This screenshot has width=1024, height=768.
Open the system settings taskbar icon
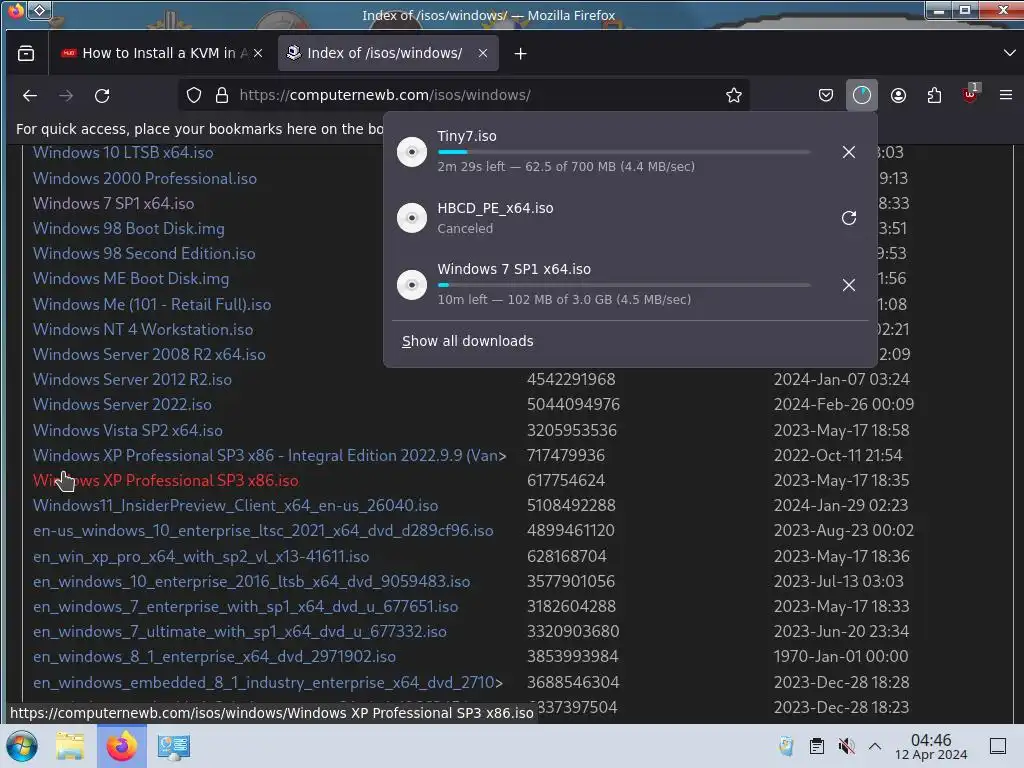pyautogui.click(x=174, y=746)
